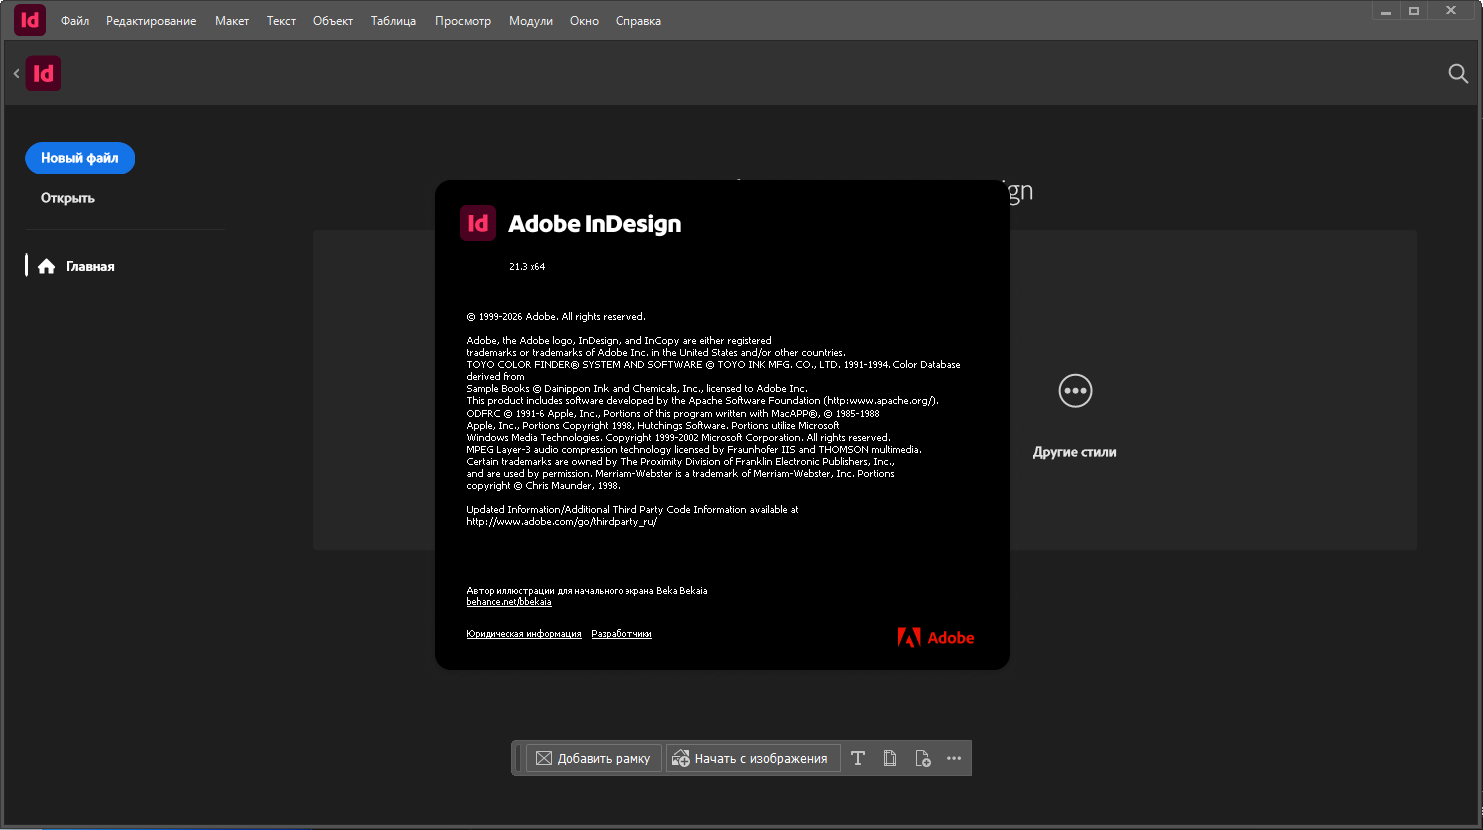The width and height of the screenshot is (1483, 830).
Task: Click Добавить рамку button
Action: [593, 758]
